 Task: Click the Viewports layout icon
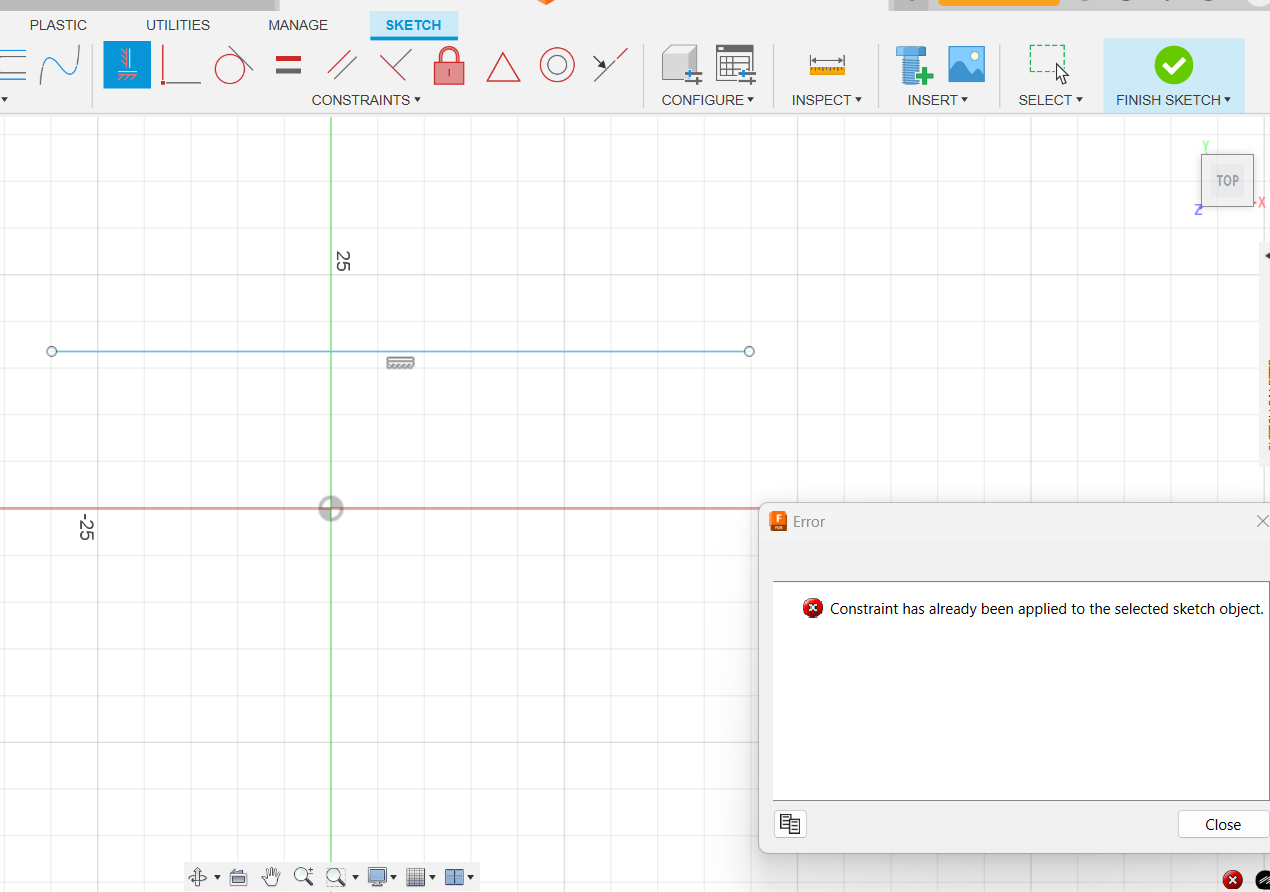click(454, 877)
